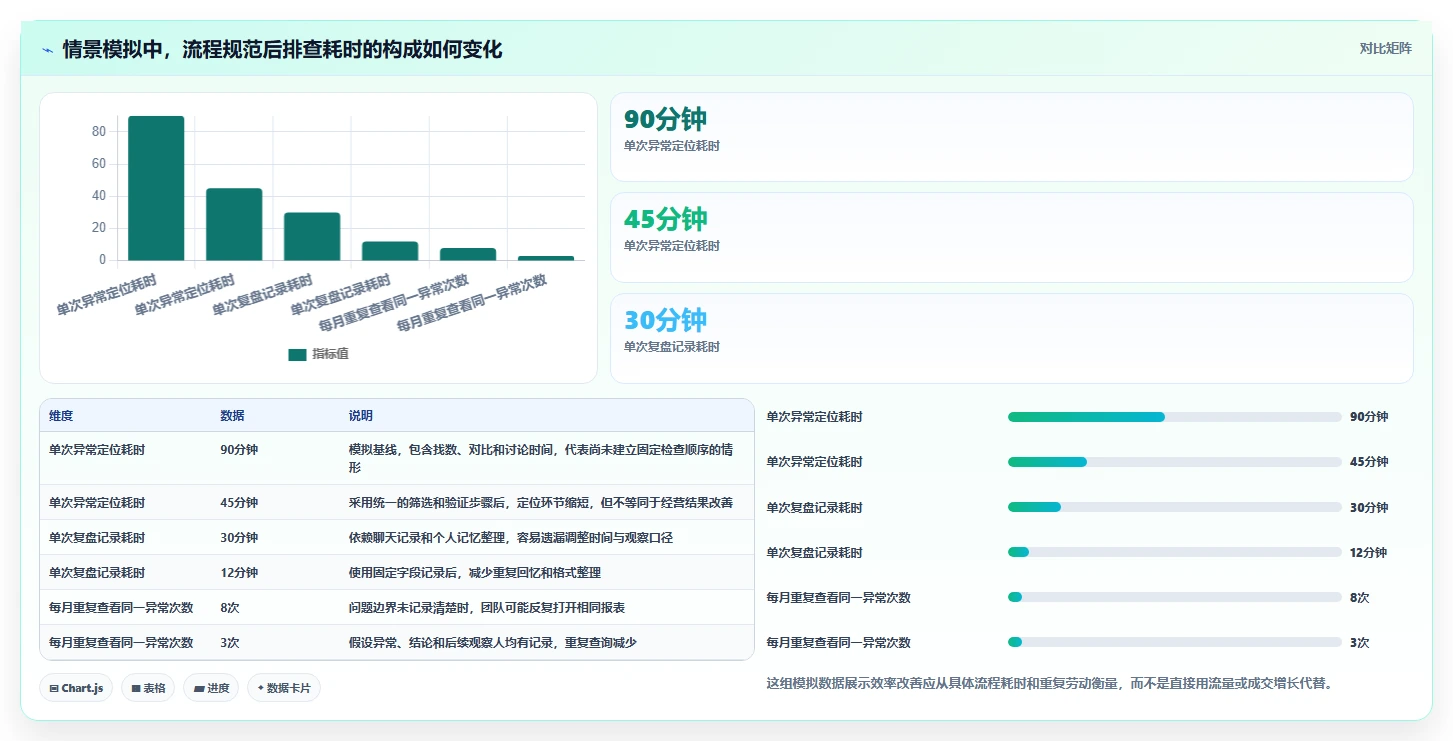Screen dimensions: 1453x741
Task: Click the progress bar ending at 8次
Action: pos(1175,597)
